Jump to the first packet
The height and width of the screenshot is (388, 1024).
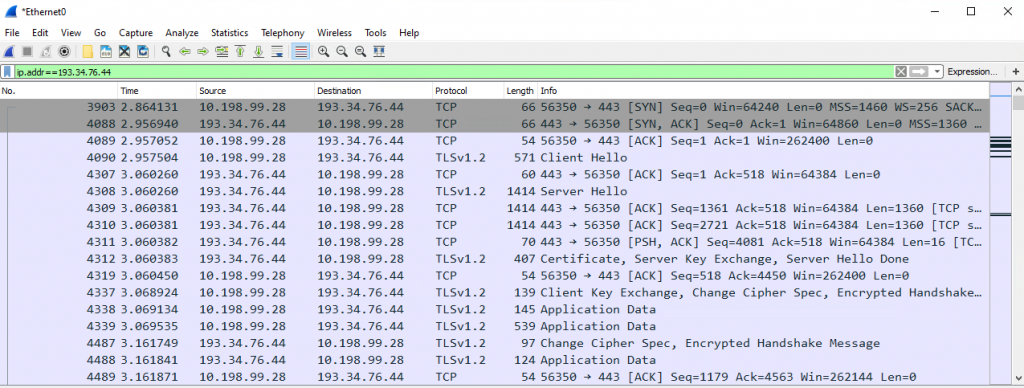point(240,52)
